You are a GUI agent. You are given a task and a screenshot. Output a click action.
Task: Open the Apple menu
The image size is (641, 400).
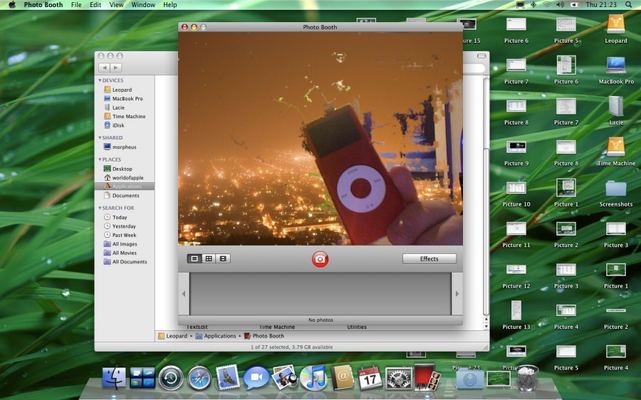(11, 5)
